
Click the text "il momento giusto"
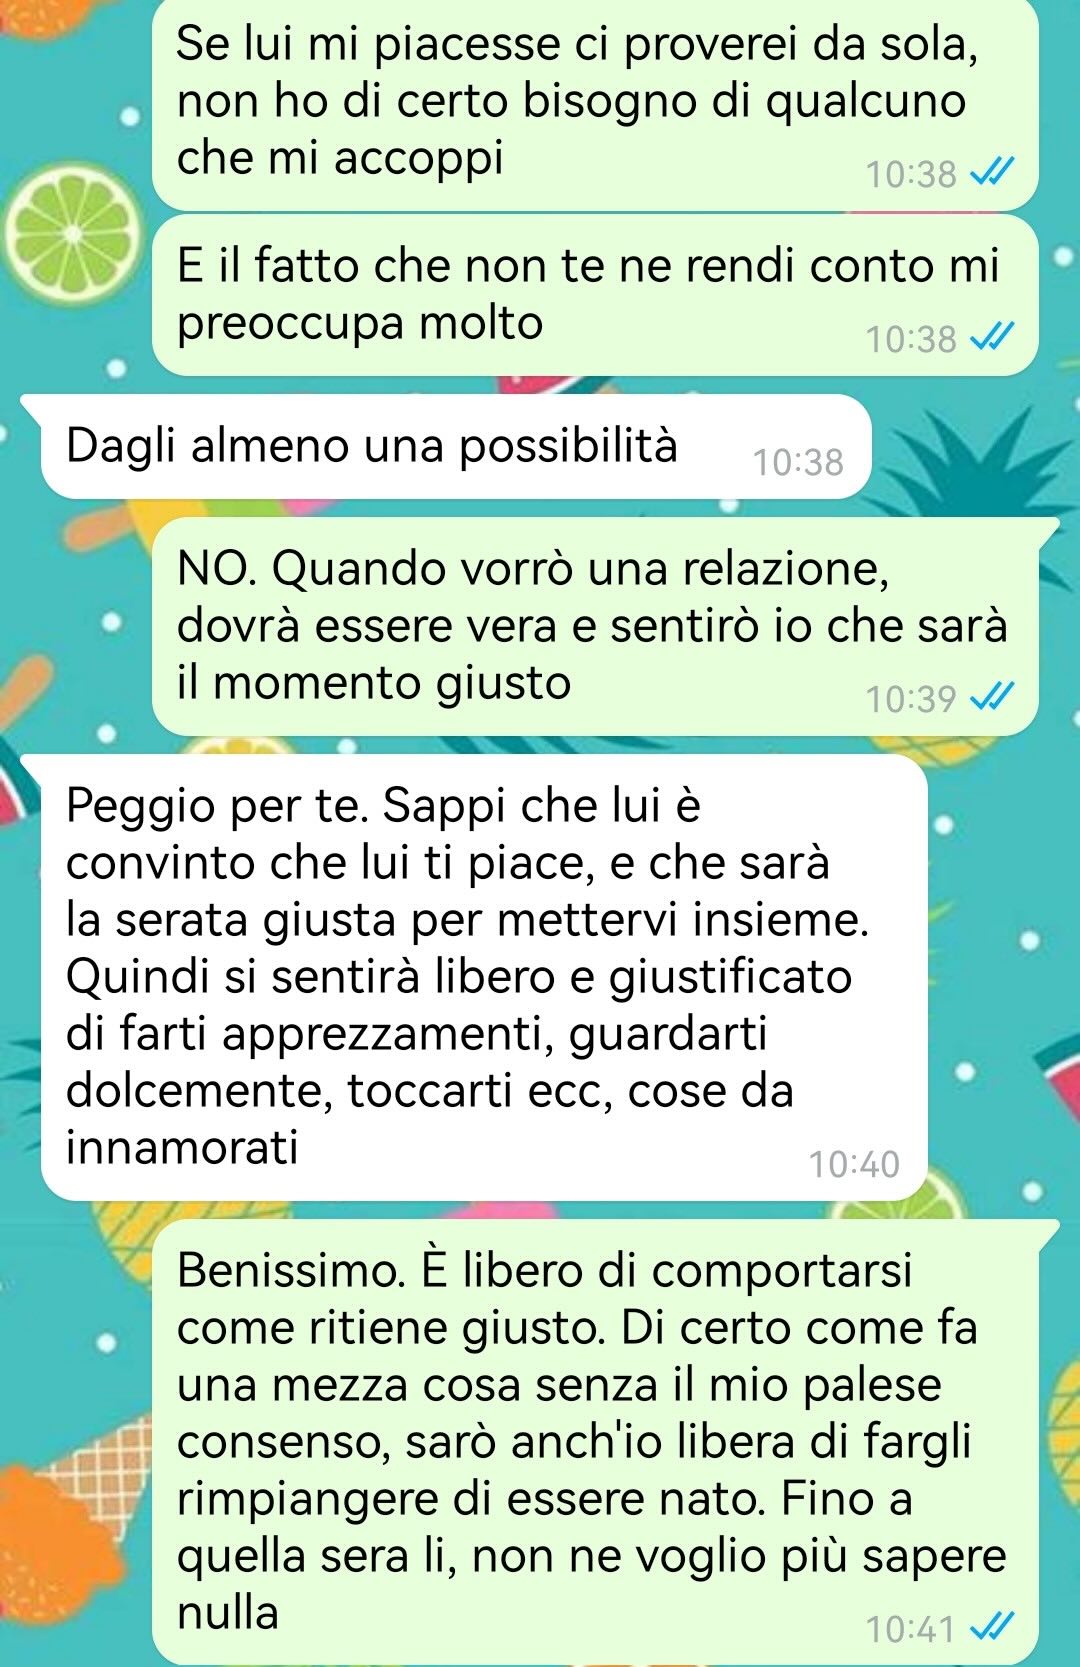373,684
